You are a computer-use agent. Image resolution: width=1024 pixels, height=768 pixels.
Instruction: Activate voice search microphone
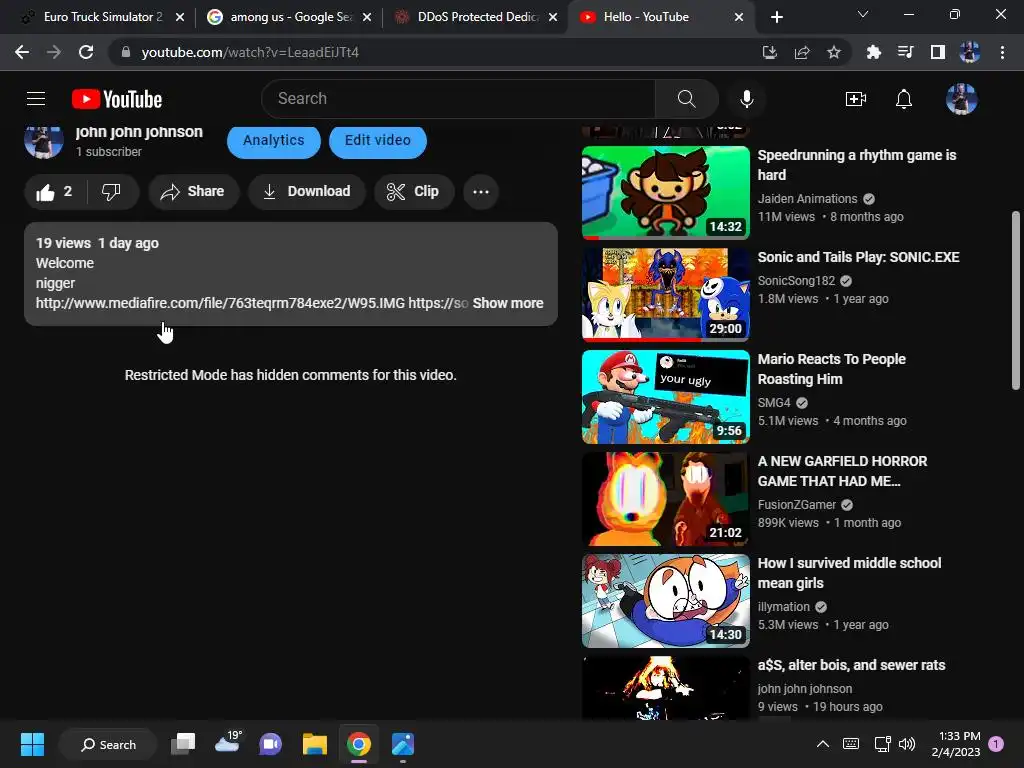[746, 99]
